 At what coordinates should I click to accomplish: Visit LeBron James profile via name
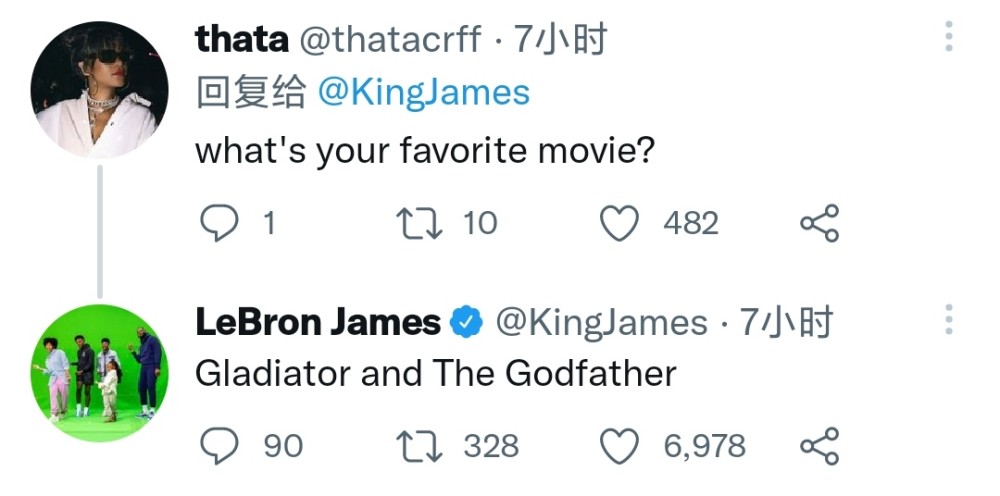pyautogui.click(x=318, y=322)
